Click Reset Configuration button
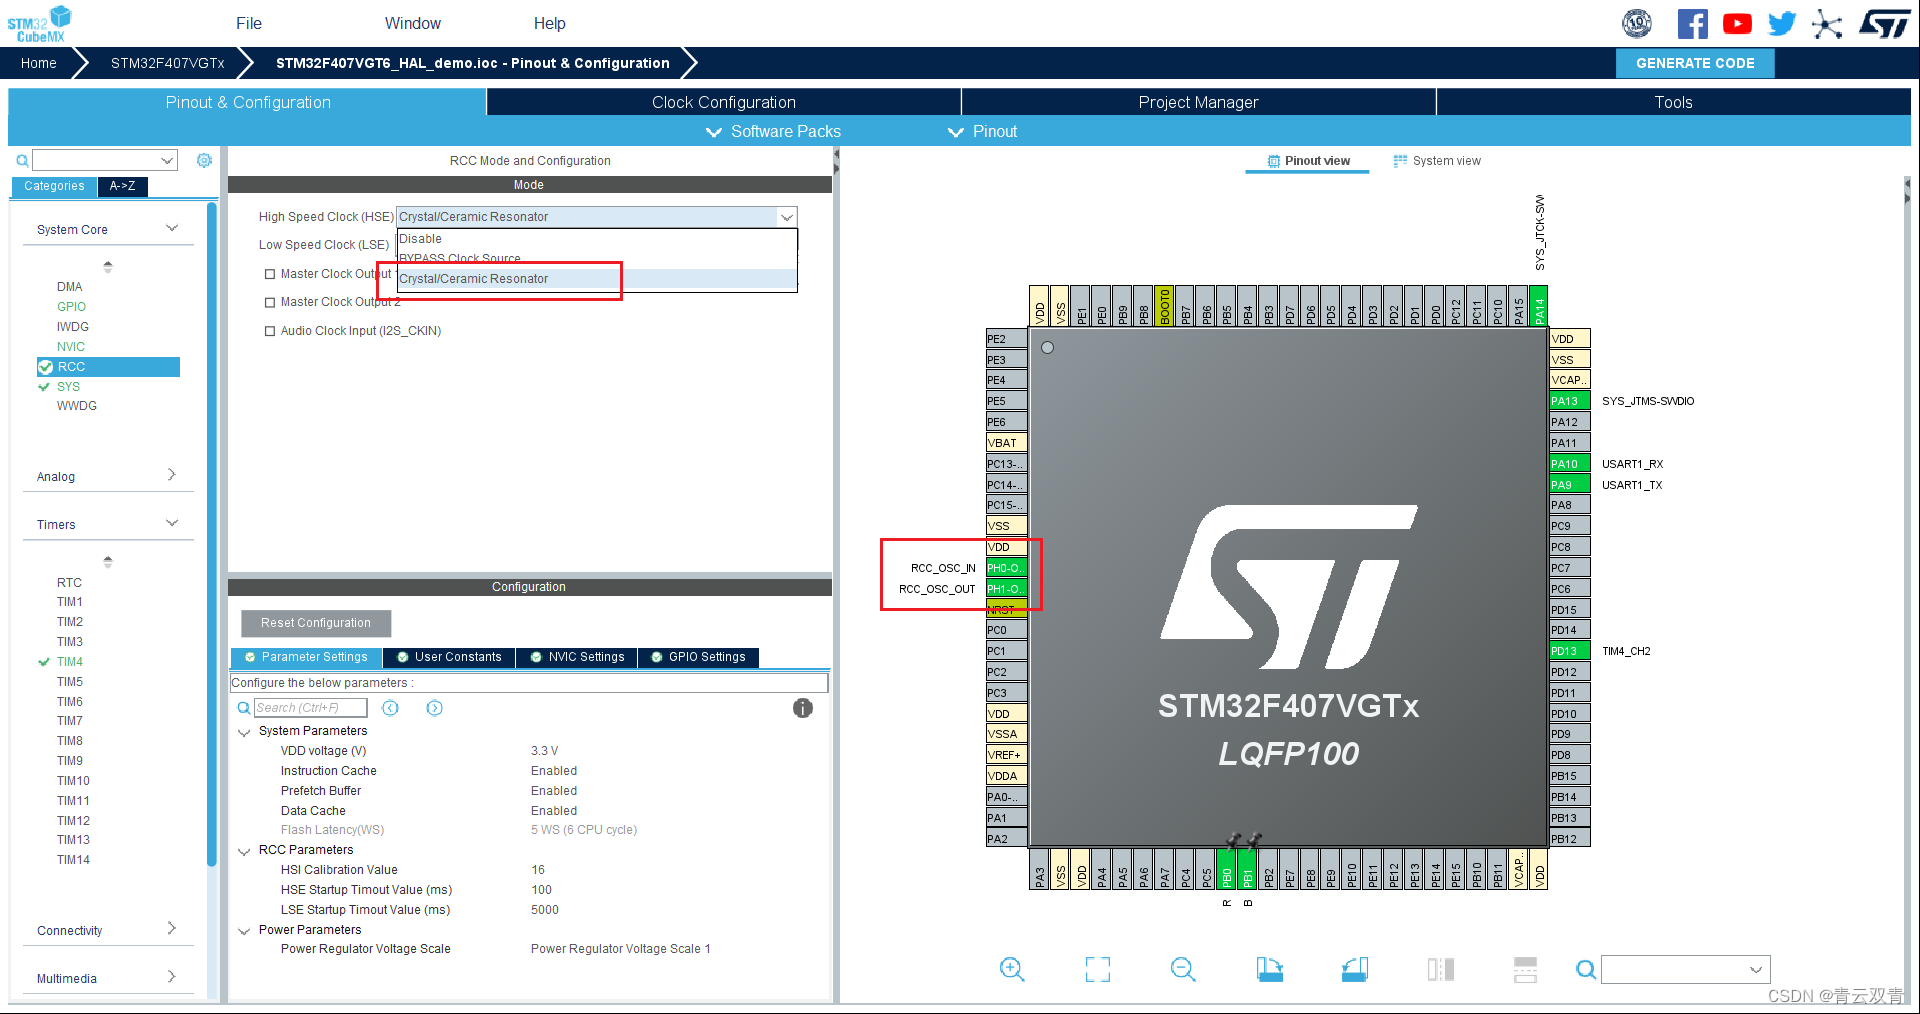 316,623
